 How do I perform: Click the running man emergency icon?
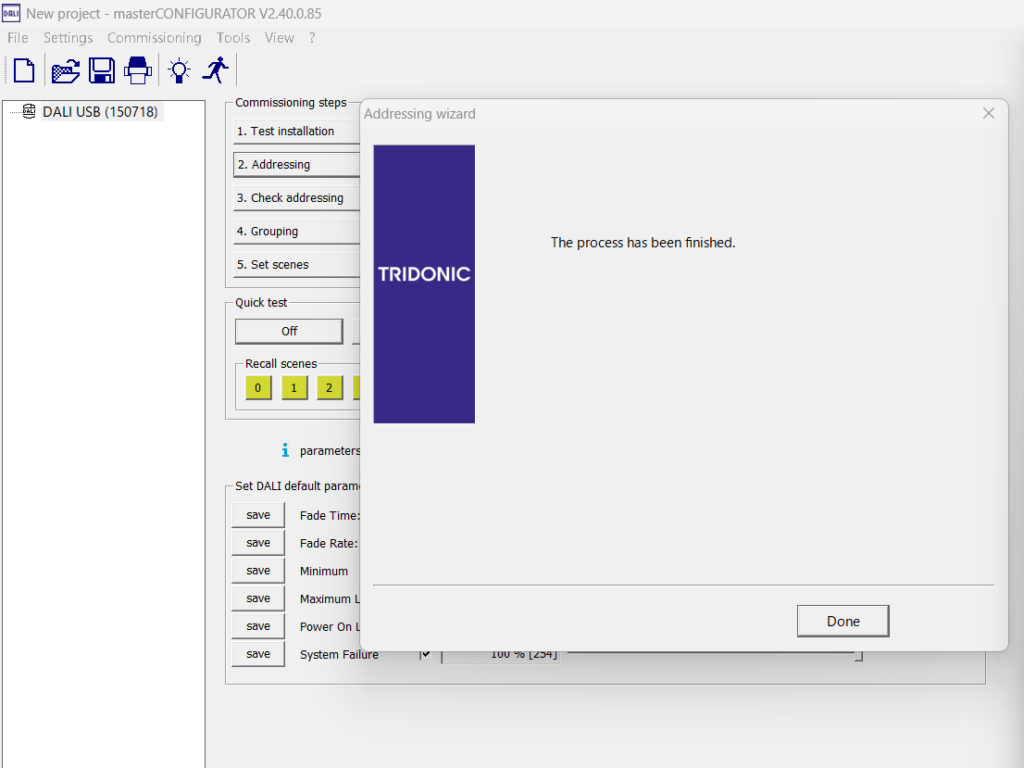pyautogui.click(x=215, y=70)
